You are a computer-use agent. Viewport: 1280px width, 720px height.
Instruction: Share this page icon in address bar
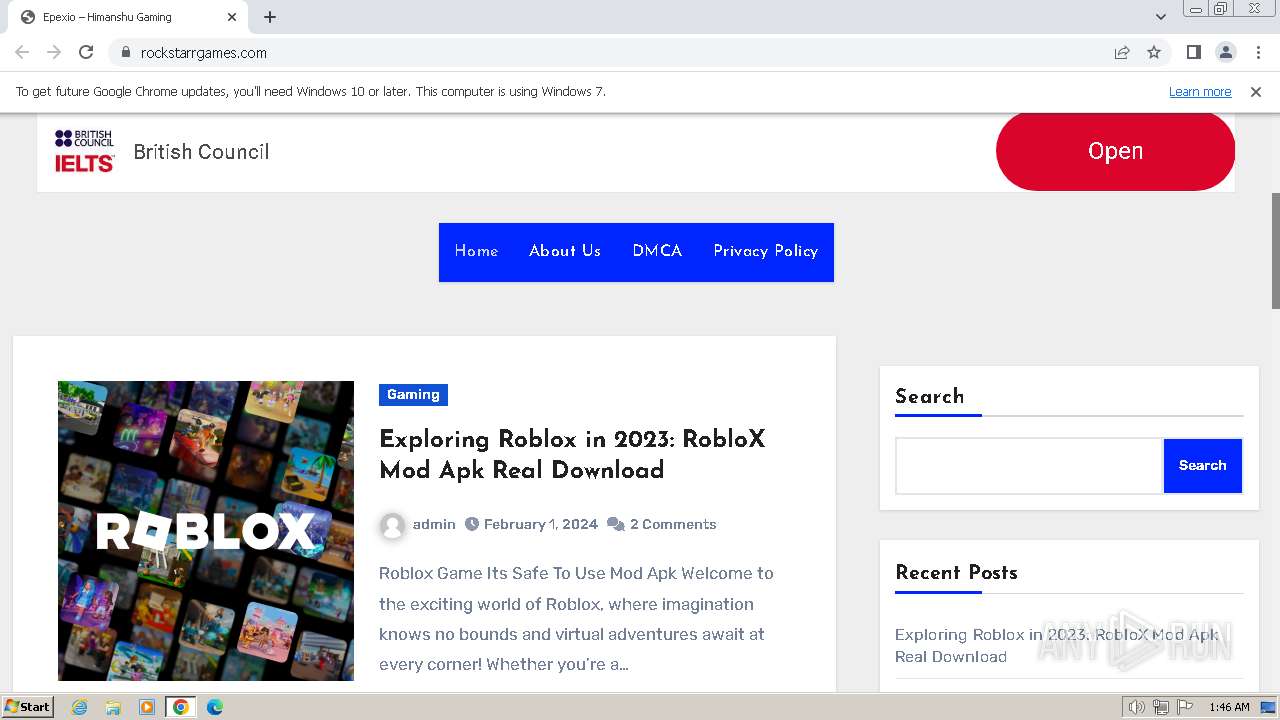tap(1122, 53)
